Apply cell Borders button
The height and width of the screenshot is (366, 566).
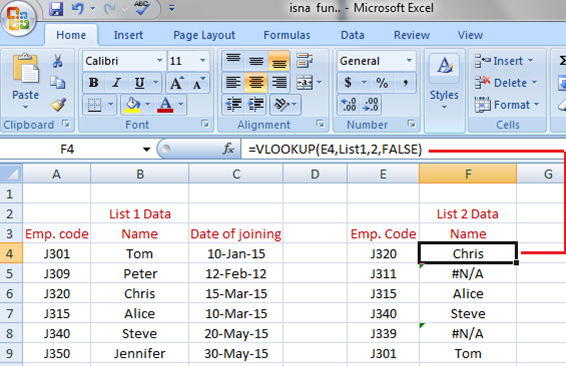click(95, 105)
